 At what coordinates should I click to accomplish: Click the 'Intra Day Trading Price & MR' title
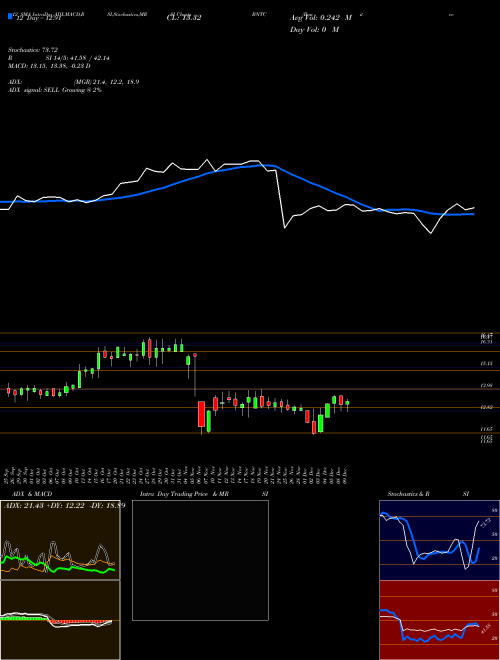click(x=184, y=494)
